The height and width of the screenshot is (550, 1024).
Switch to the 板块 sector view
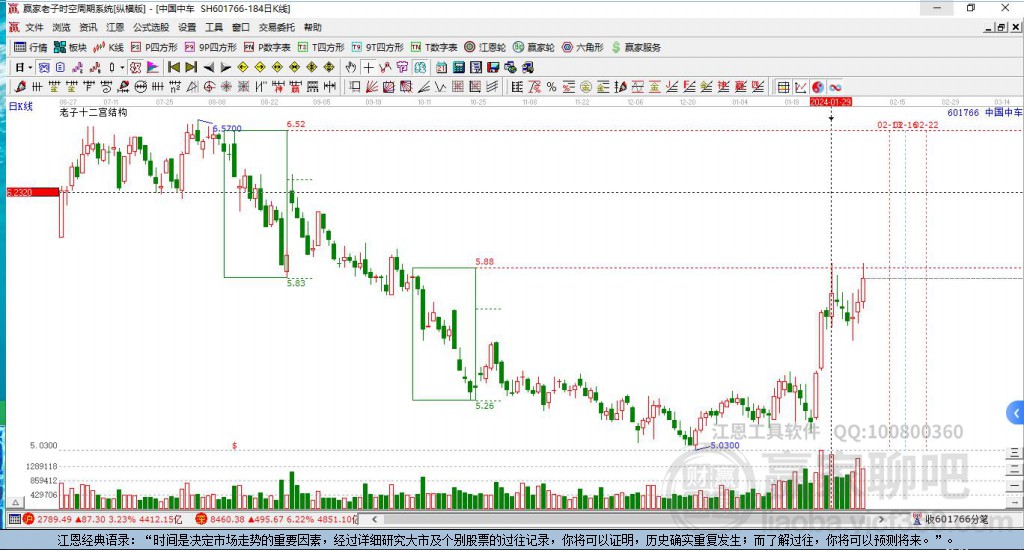[x=70, y=47]
